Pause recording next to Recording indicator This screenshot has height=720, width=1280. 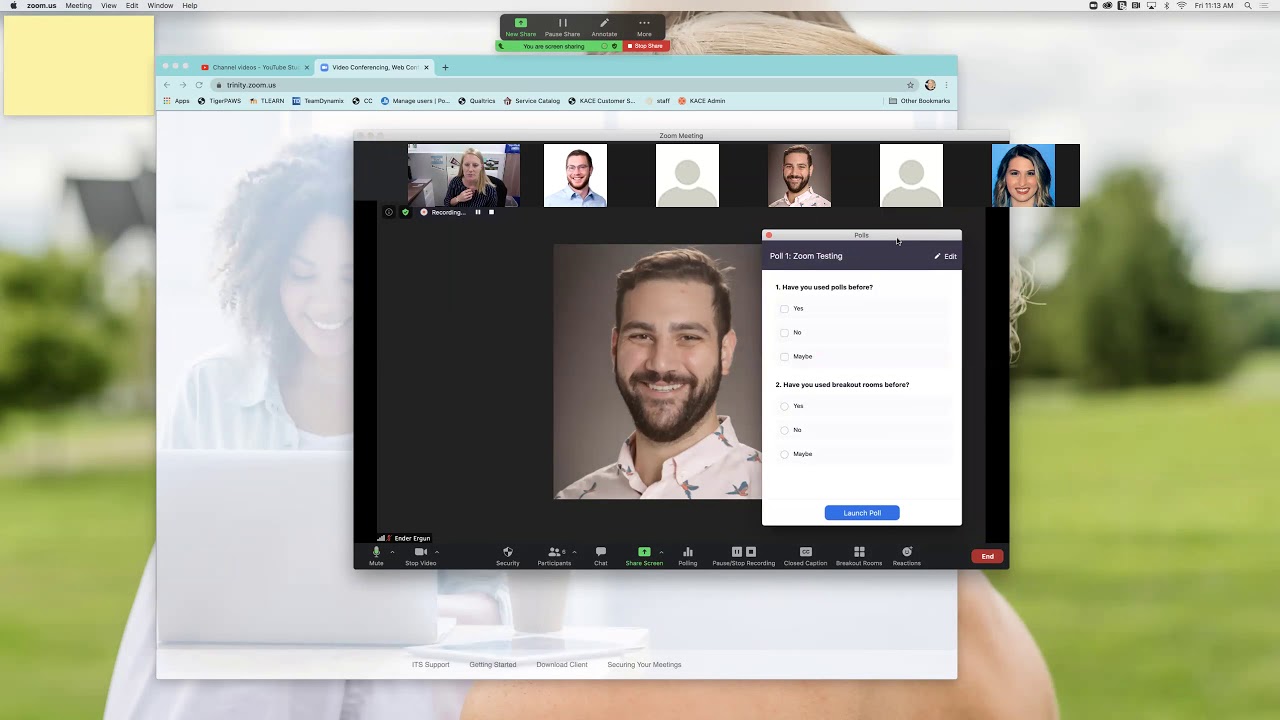point(477,212)
